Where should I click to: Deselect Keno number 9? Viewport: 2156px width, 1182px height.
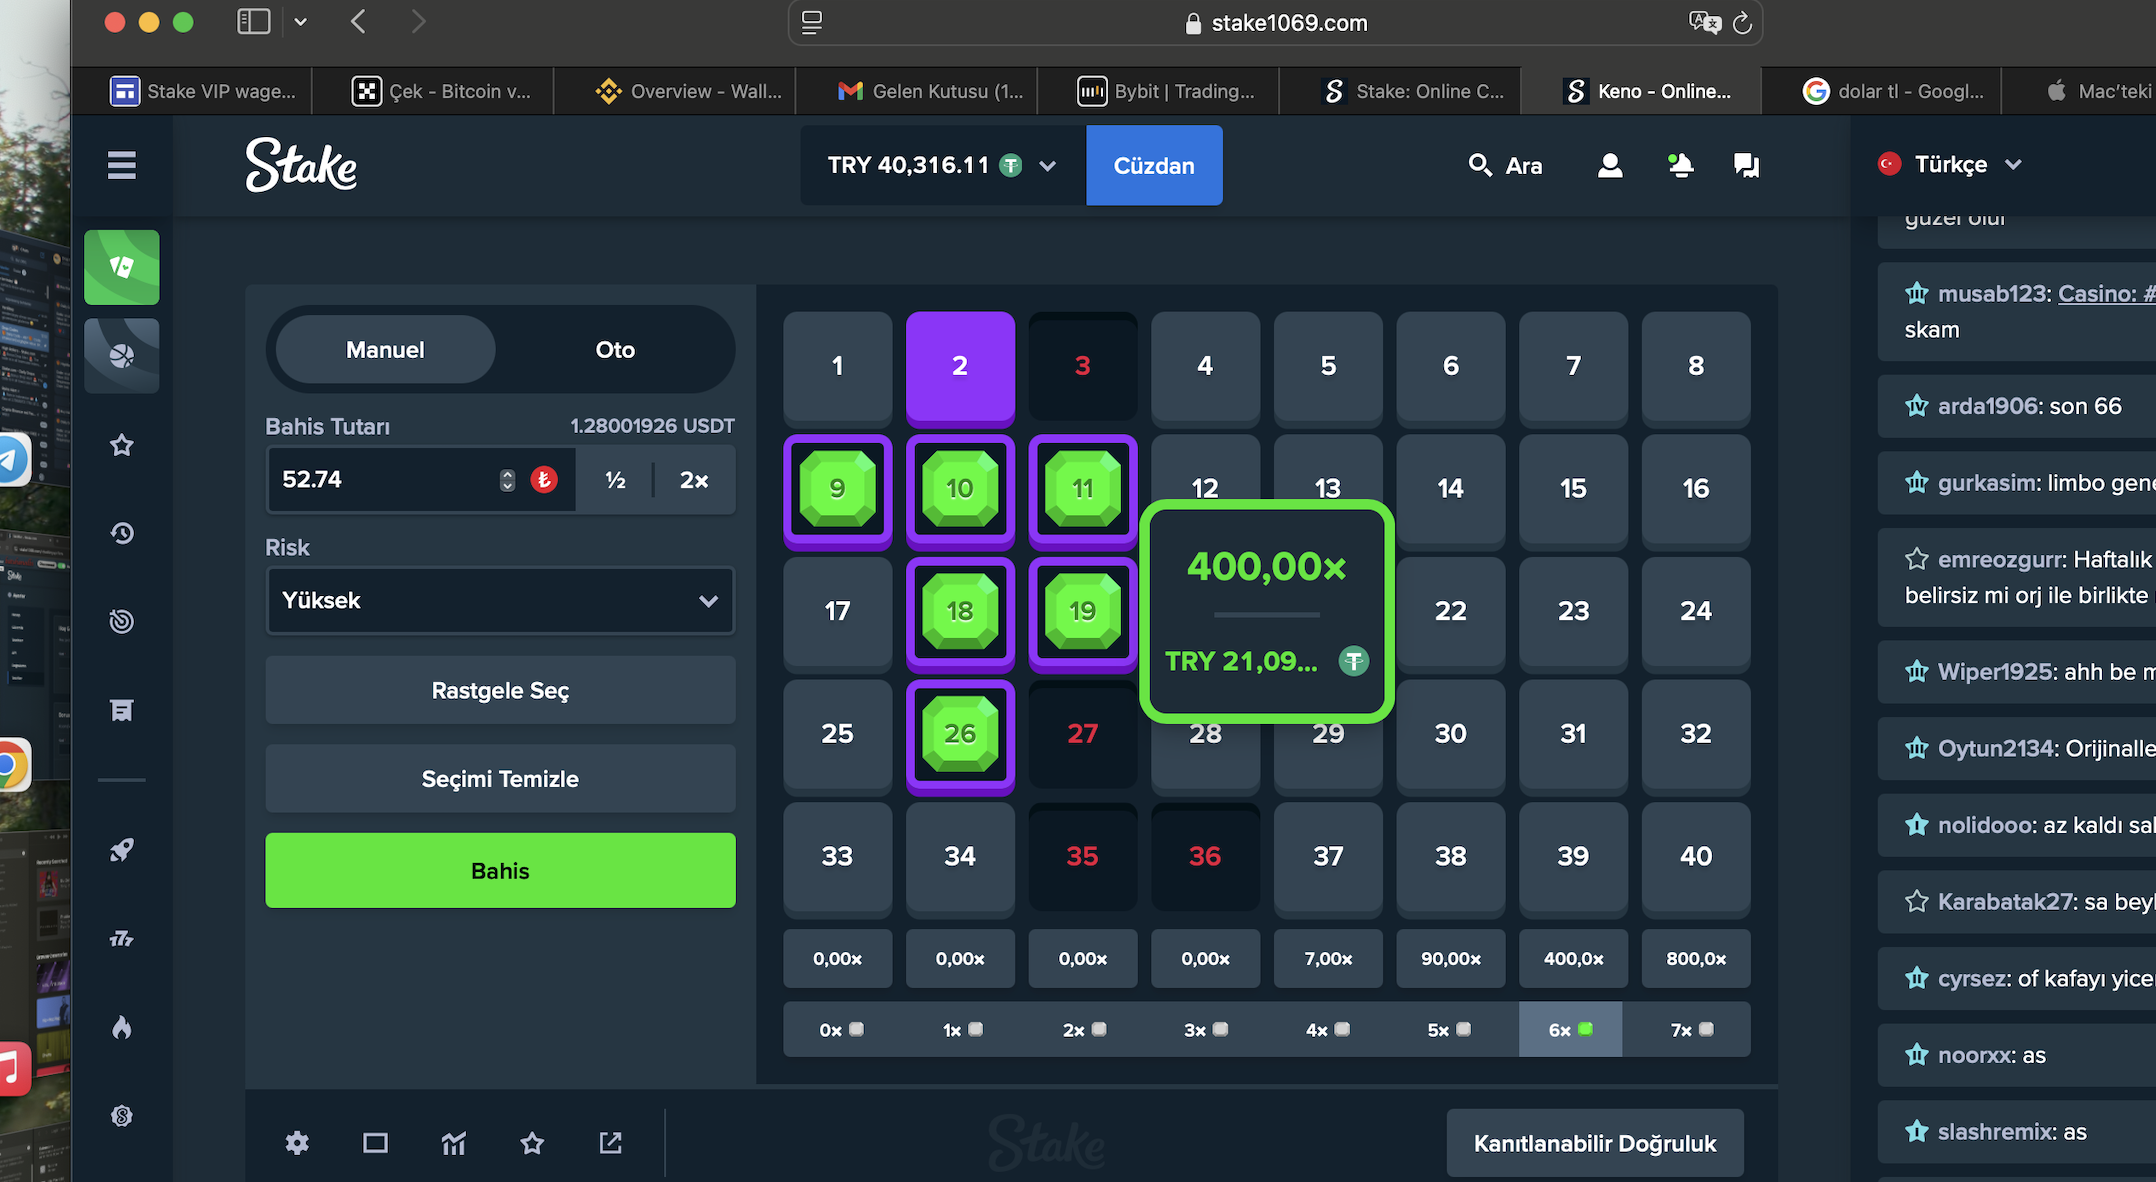pos(837,489)
